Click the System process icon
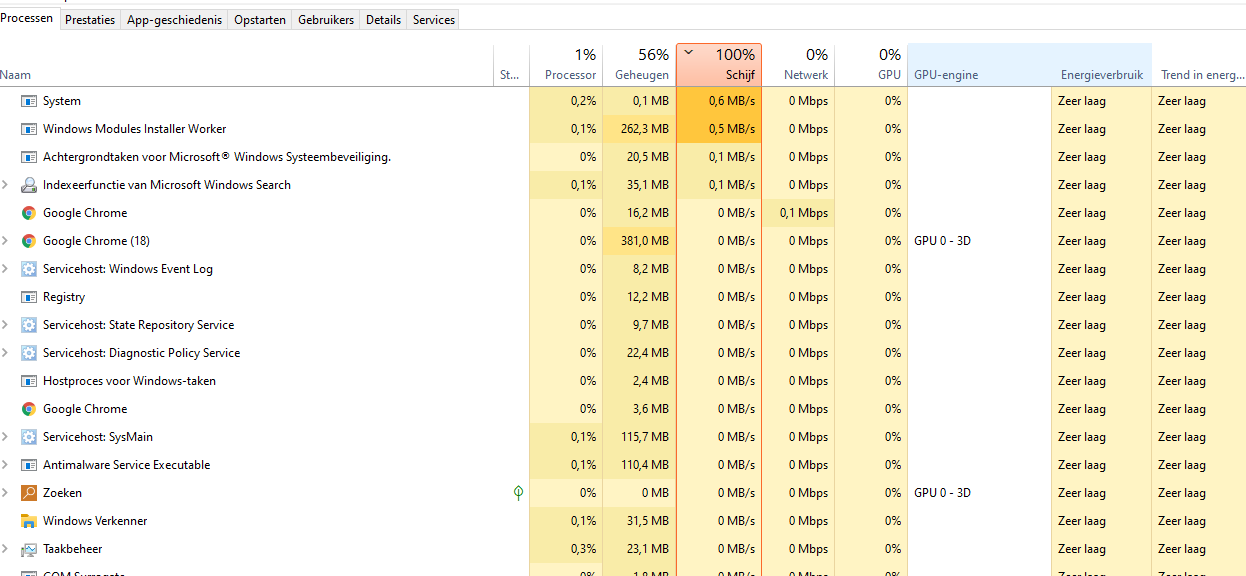Screen dimensions: 1246x576 tap(29, 101)
